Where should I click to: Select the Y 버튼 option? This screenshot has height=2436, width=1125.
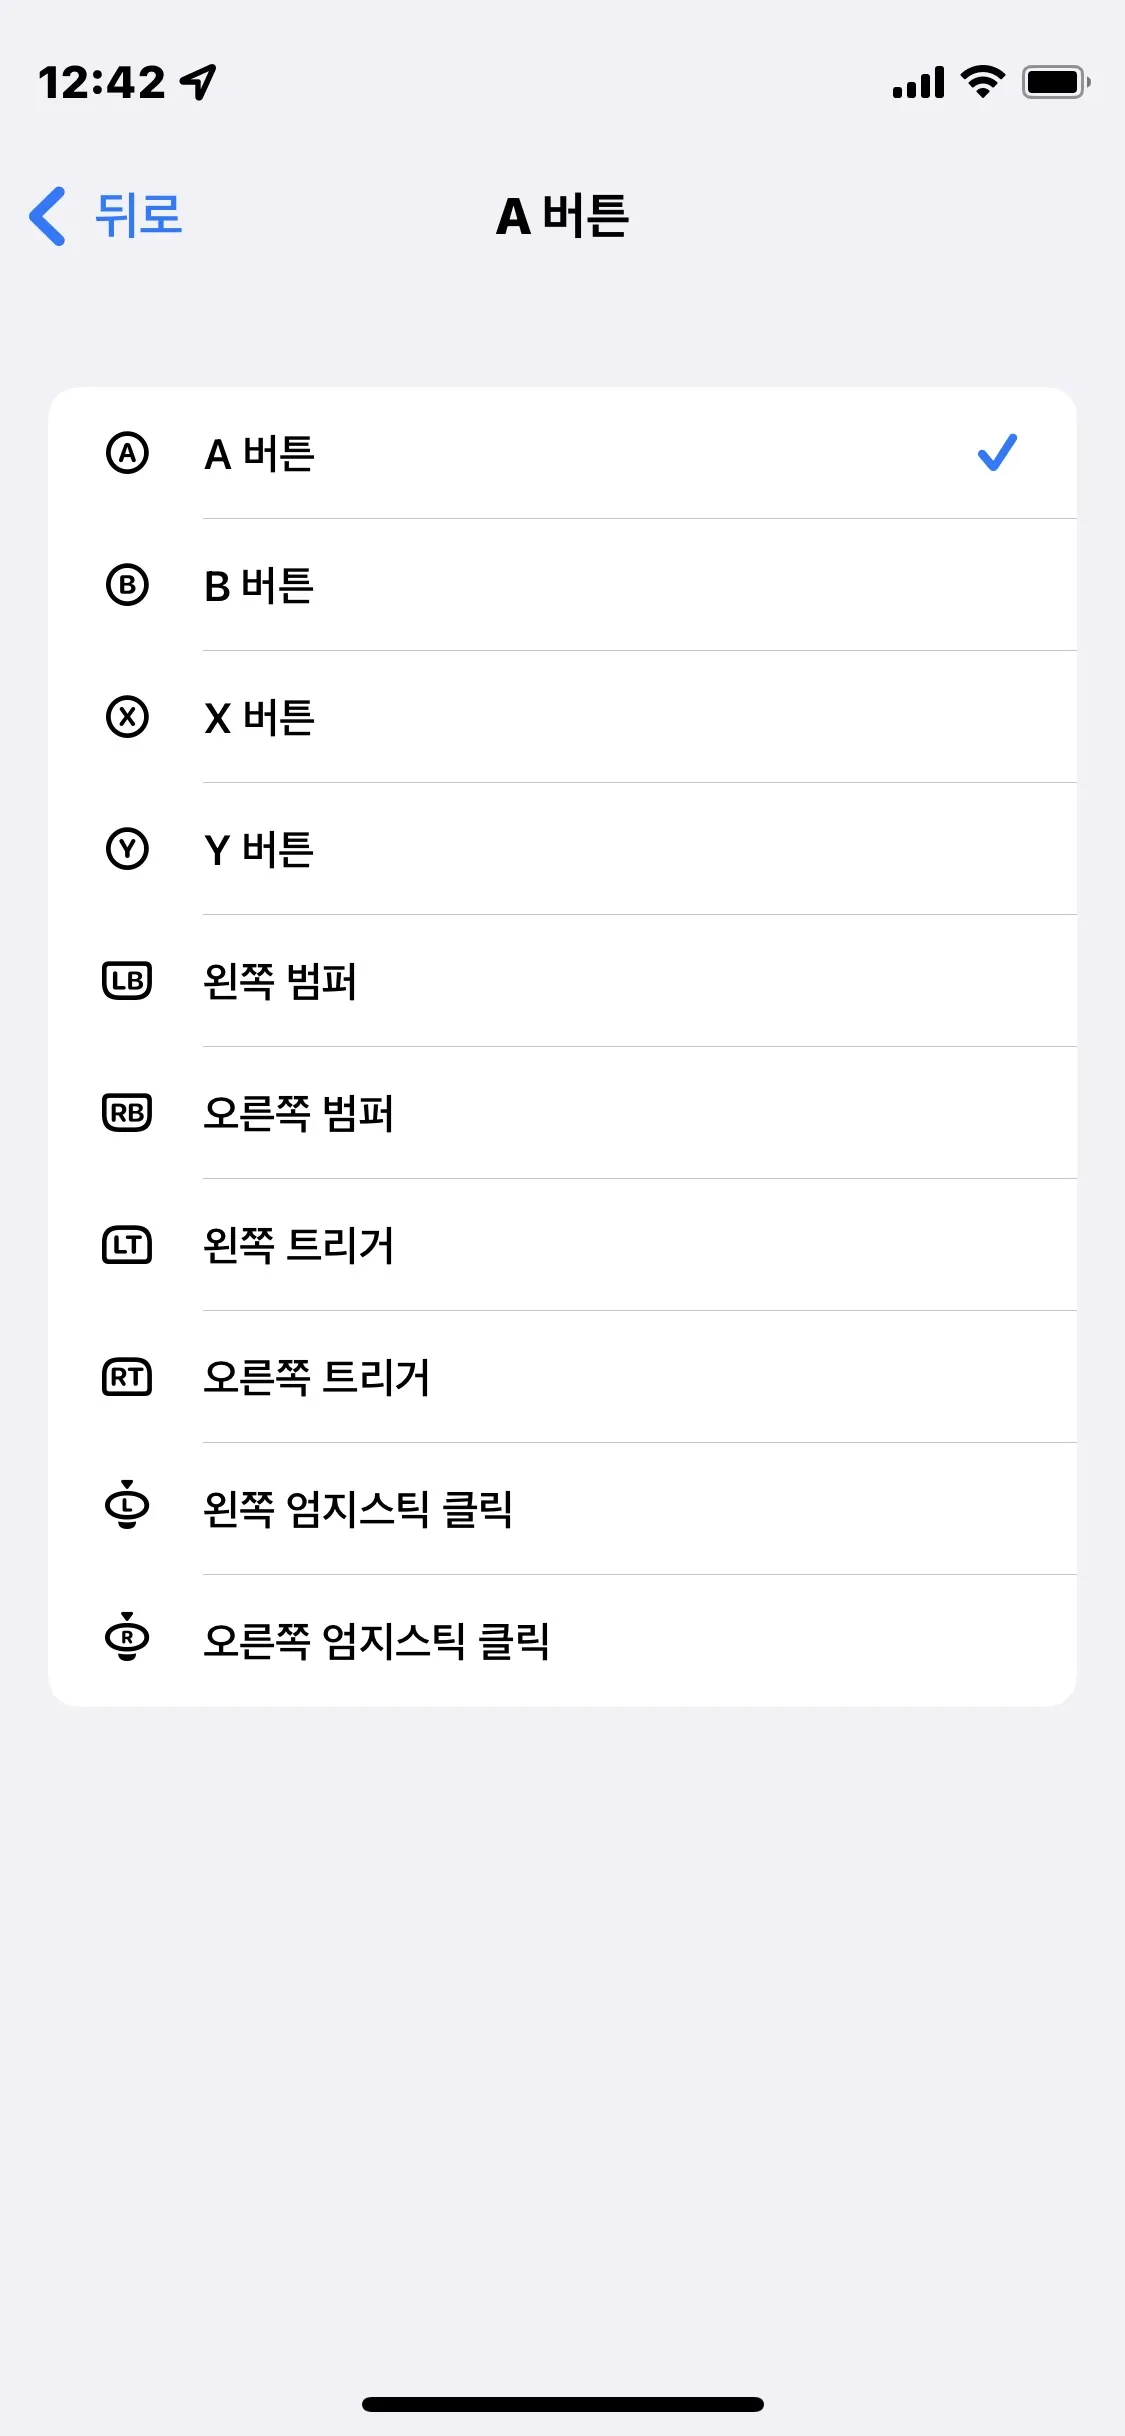coord(260,850)
